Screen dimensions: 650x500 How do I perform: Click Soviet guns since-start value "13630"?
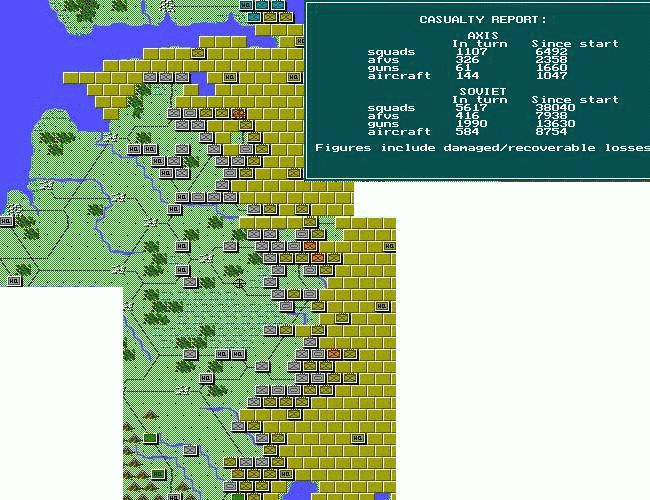point(555,124)
